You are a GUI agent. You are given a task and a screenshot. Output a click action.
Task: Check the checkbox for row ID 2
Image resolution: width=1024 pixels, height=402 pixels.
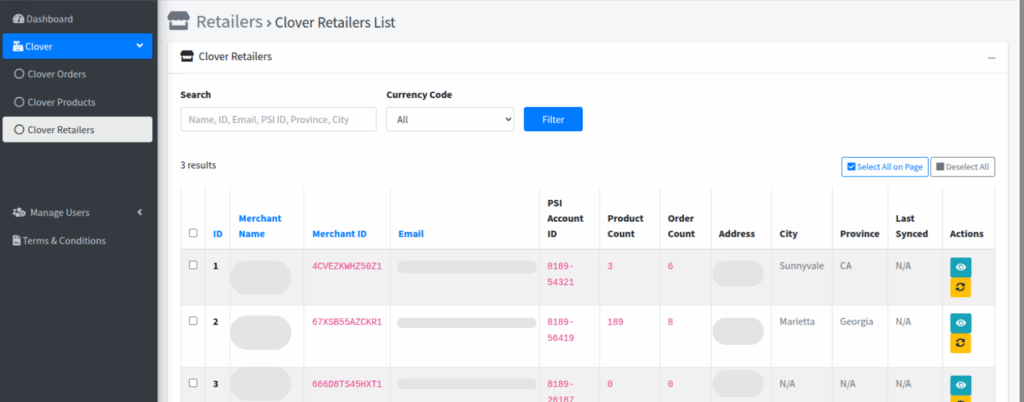point(193,321)
